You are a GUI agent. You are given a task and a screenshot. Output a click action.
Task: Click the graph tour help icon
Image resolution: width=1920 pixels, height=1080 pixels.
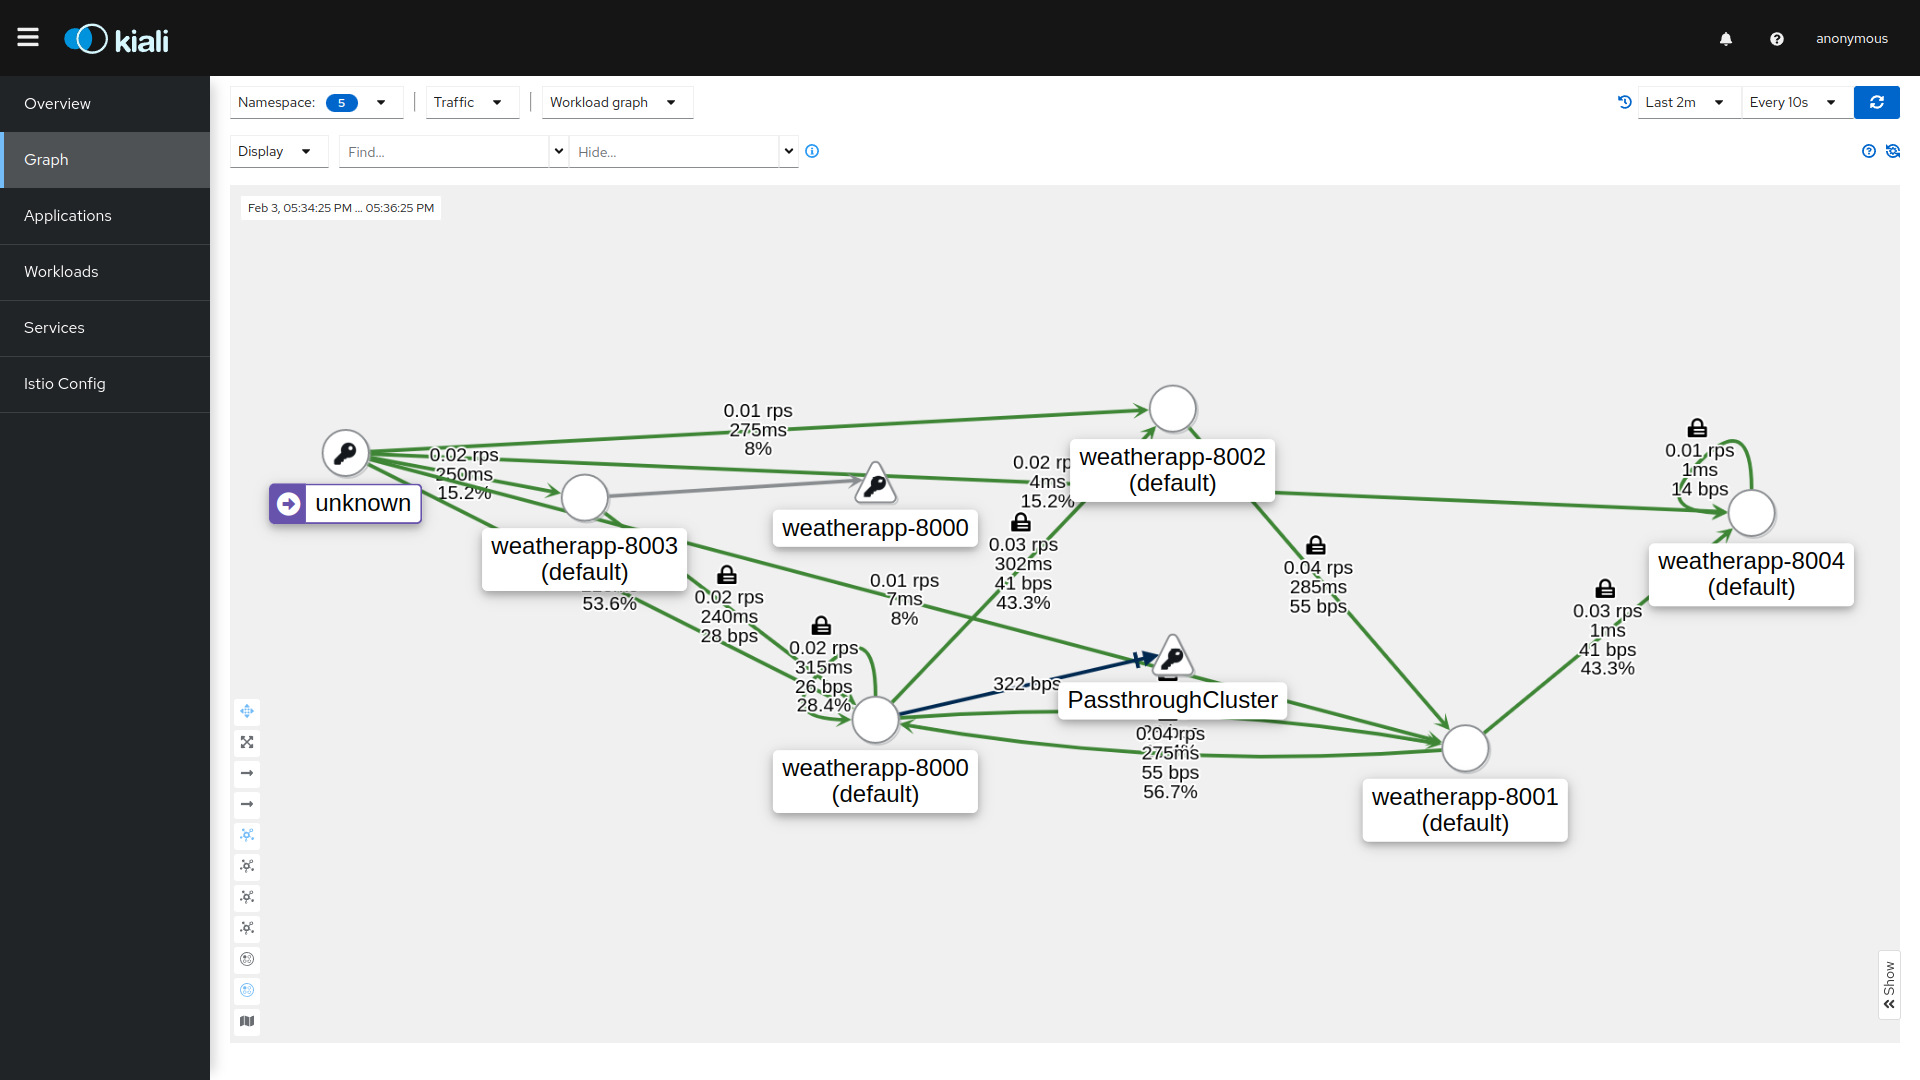(1869, 151)
